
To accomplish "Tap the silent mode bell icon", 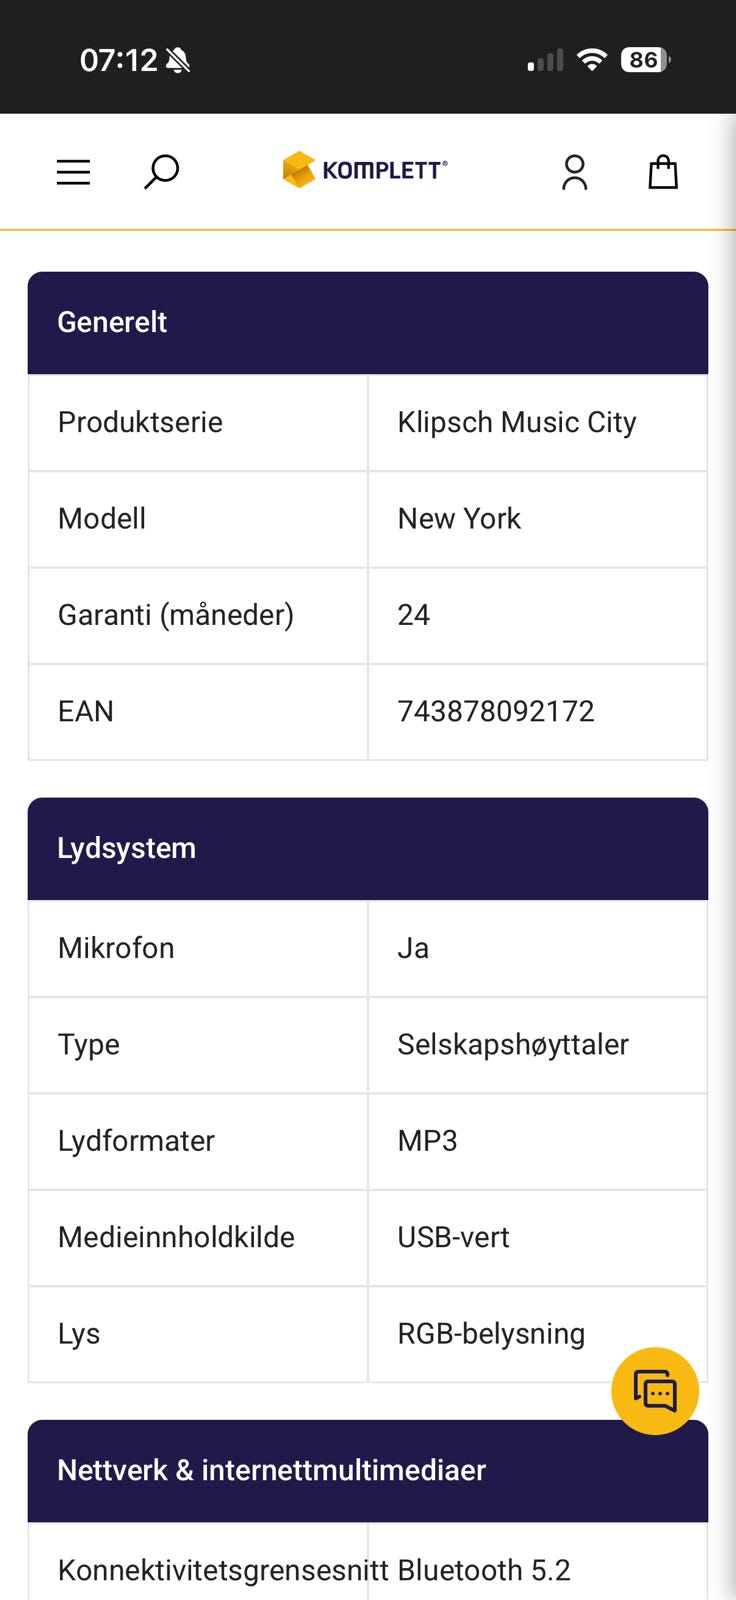I will (x=178, y=61).
